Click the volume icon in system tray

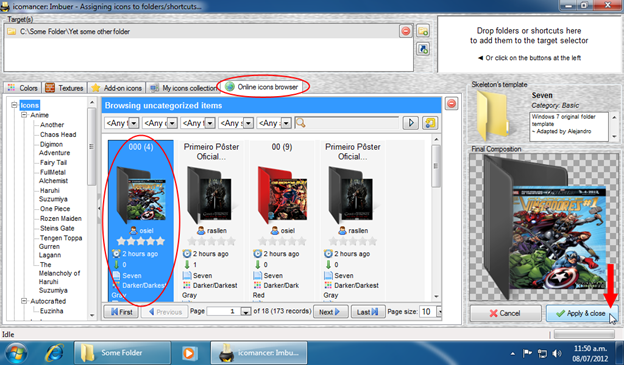click(x=557, y=353)
